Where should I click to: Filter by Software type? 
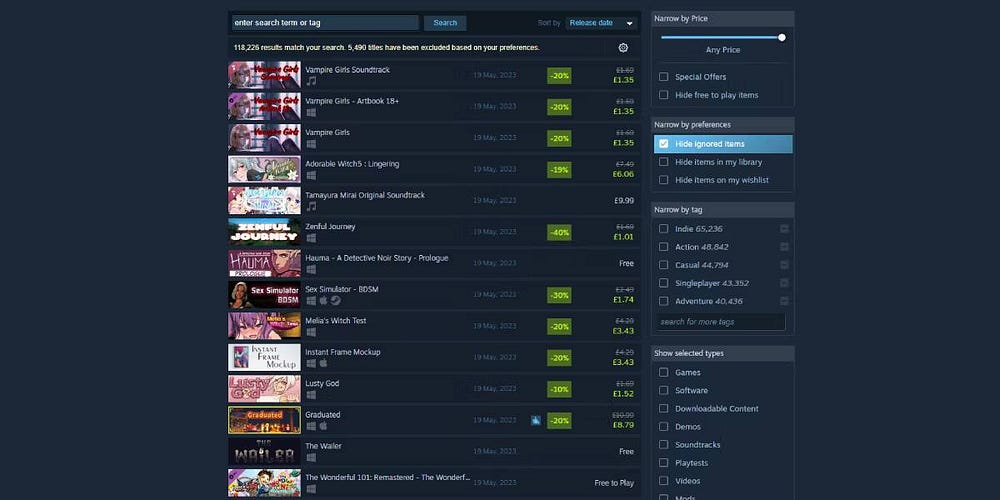(664, 390)
